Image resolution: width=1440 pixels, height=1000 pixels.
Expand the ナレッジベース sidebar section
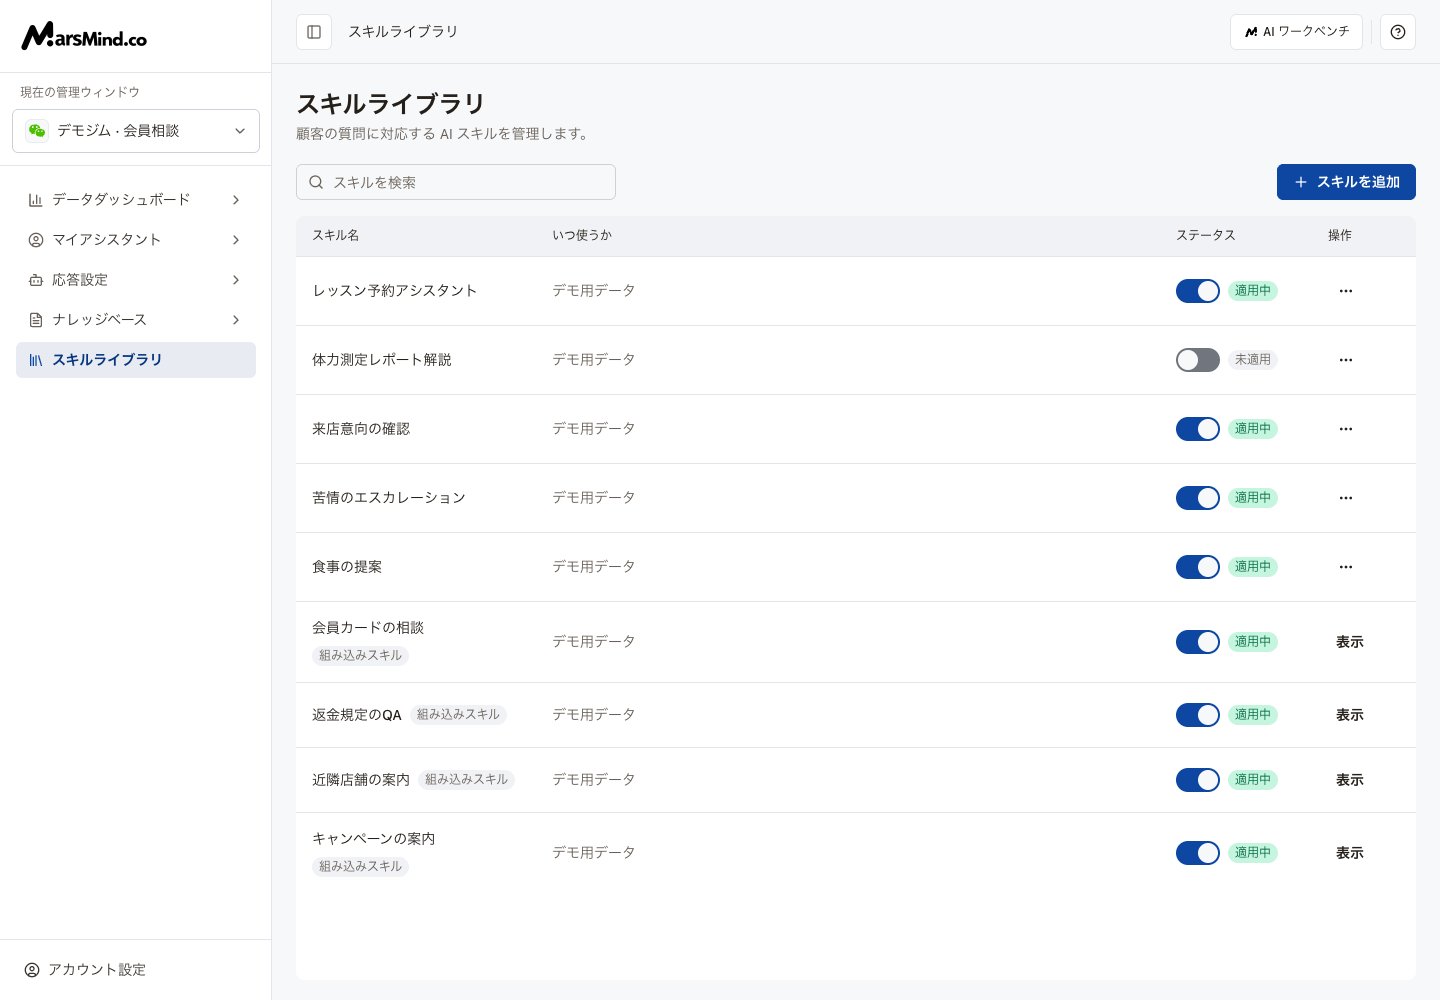136,320
